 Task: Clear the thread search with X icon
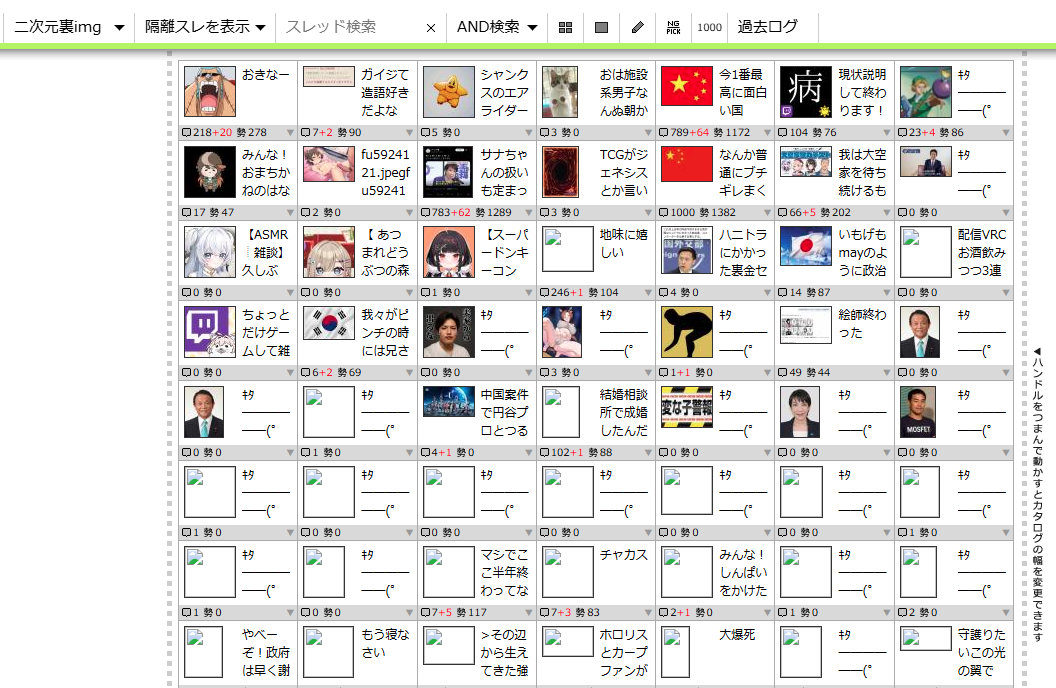431,28
